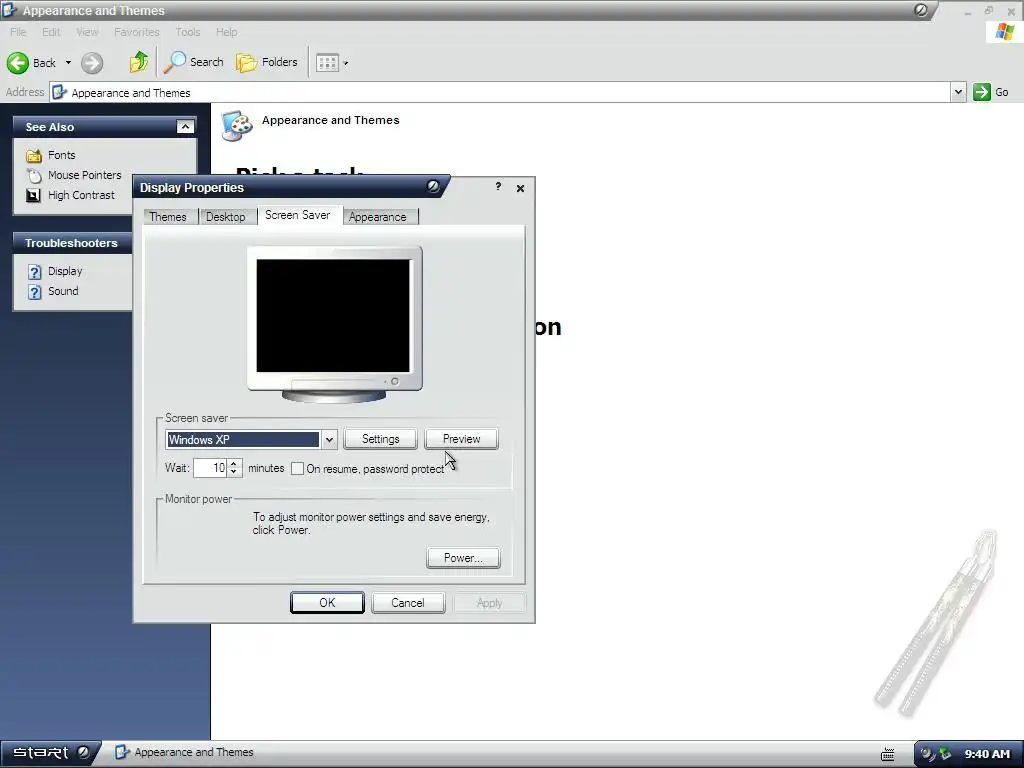Screen dimensions: 1024x768
Task: Click Cancel in Display Properties
Action: click(x=408, y=603)
